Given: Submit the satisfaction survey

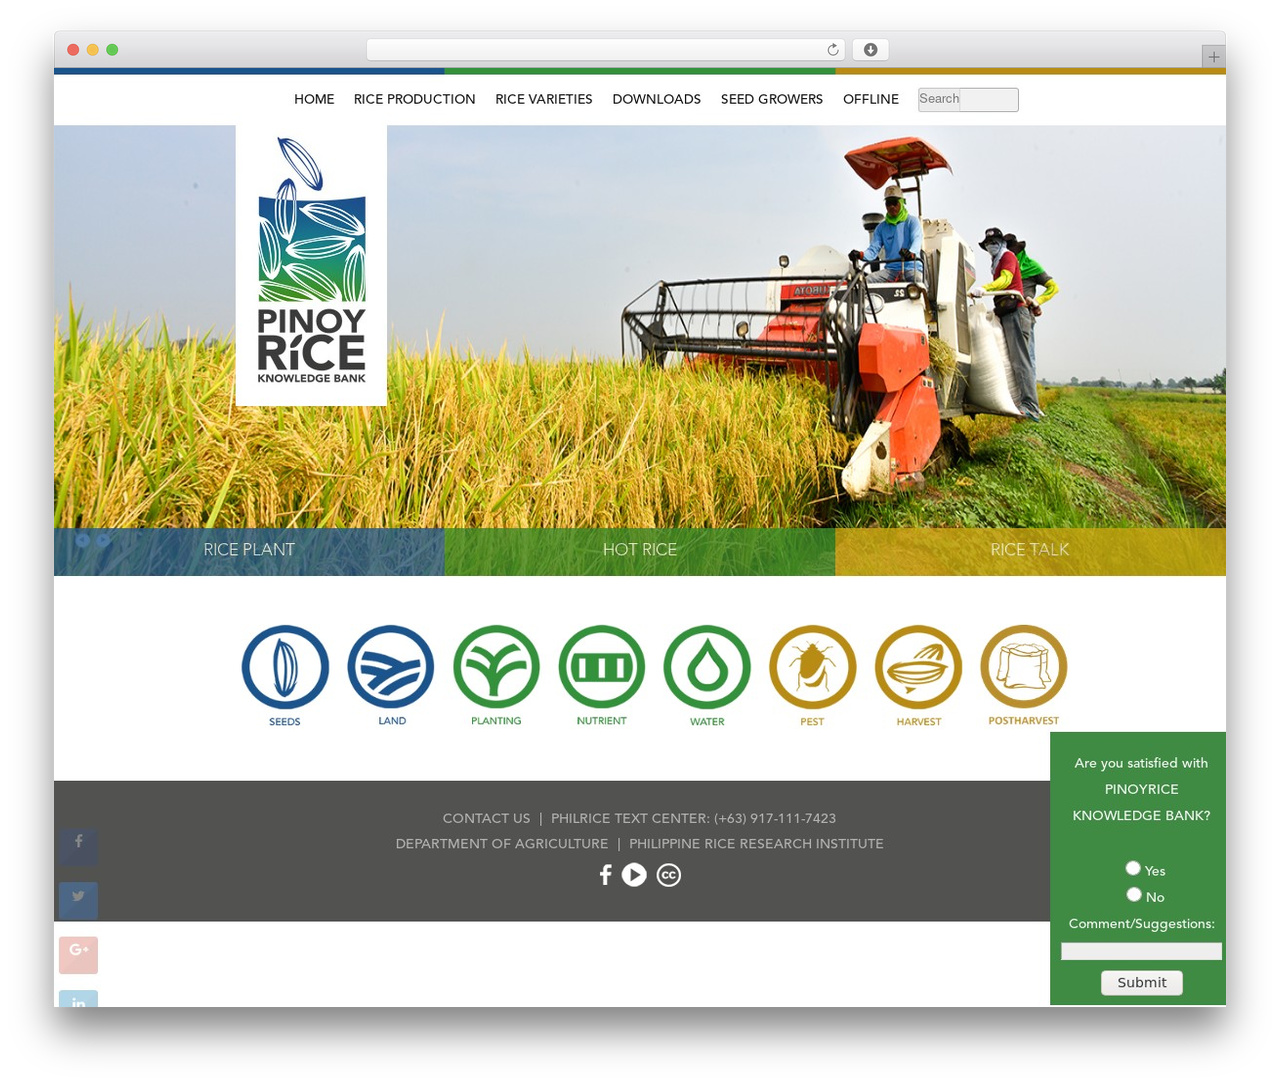Looking at the screenshot, I should point(1142,983).
